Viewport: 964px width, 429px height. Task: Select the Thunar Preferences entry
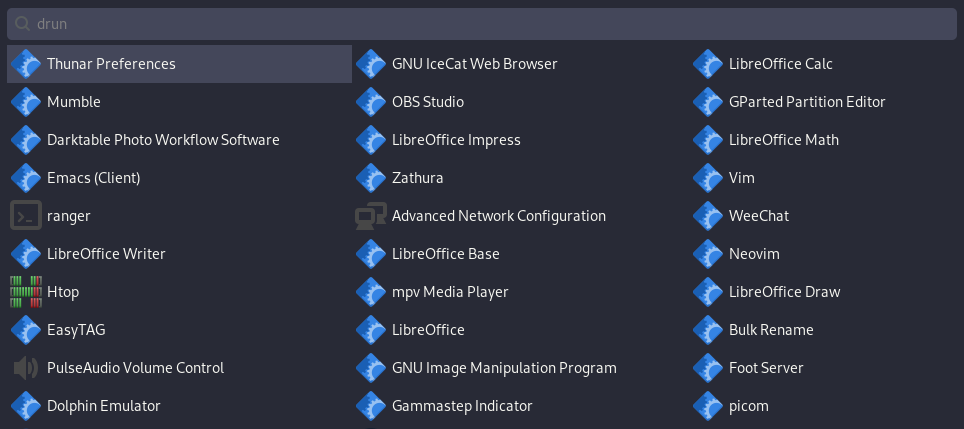(x=180, y=64)
